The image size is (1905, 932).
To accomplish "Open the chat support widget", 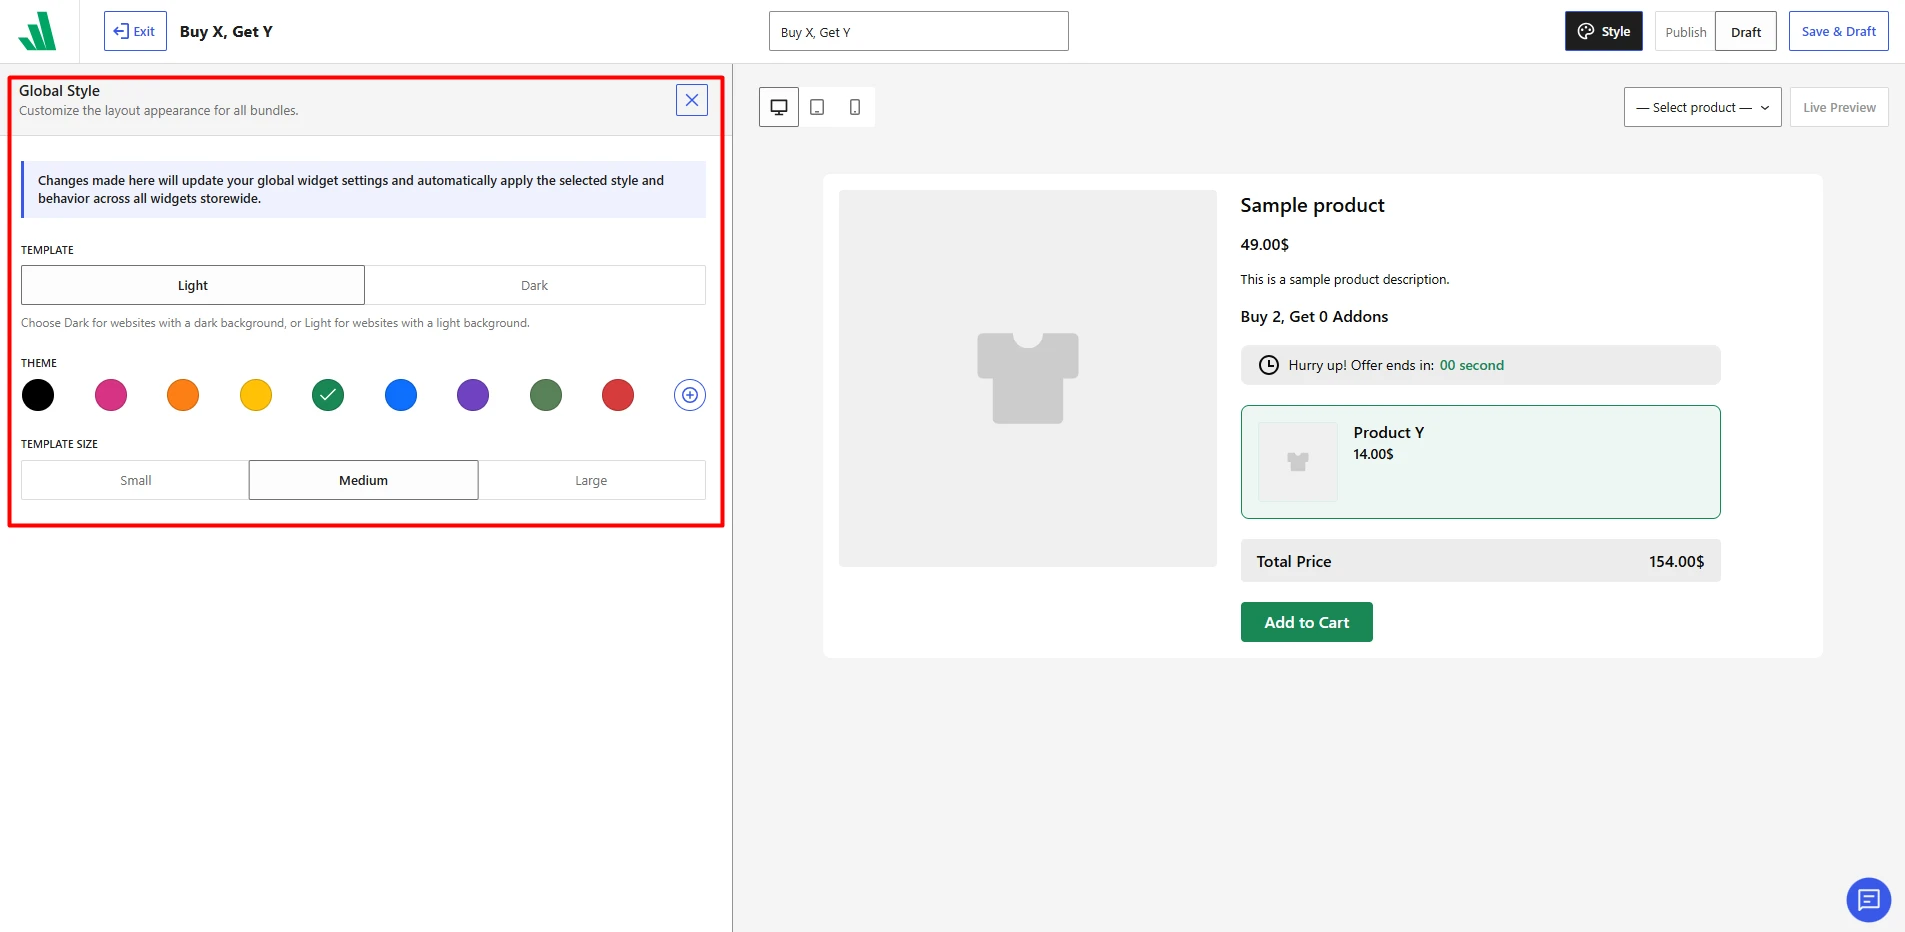I will coord(1868,900).
